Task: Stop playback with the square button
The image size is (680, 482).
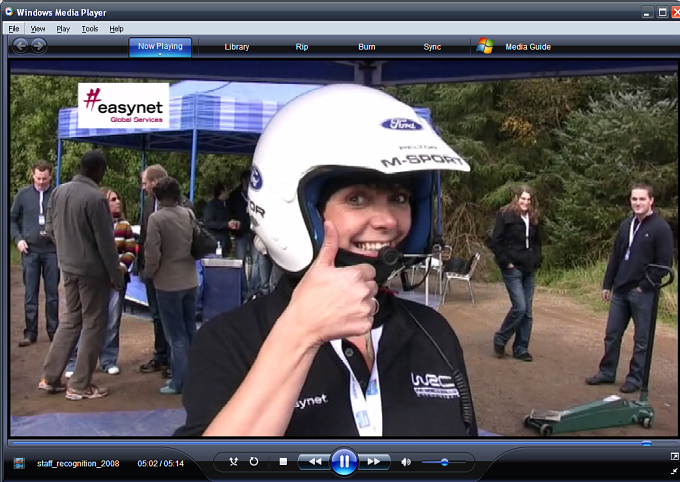Action: pyautogui.click(x=283, y=462)
